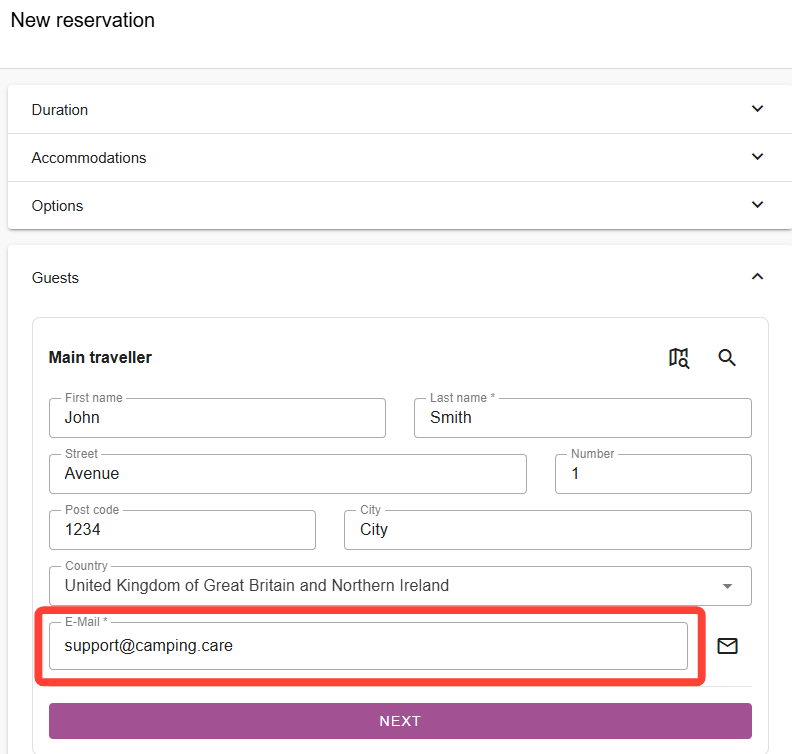The image size is (792, 754).
Task: Select the house Number field
Action: coord(653,474)
